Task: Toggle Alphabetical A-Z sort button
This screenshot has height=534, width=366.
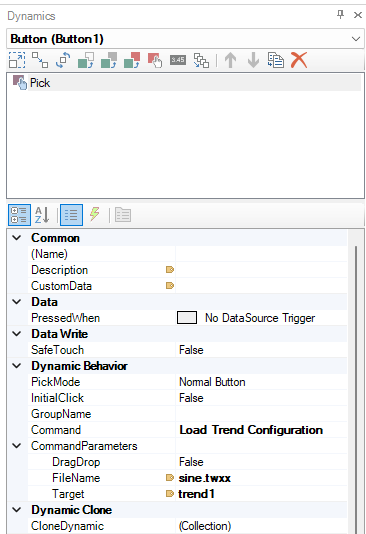Action: 42,215
